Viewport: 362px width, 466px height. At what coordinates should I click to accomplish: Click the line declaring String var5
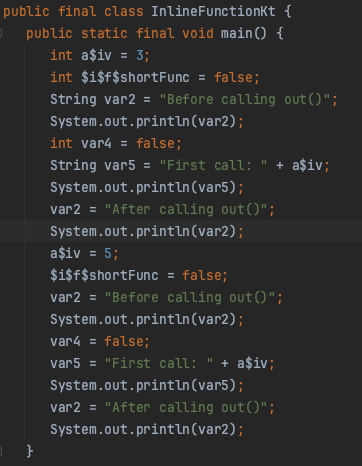(190, 165)
